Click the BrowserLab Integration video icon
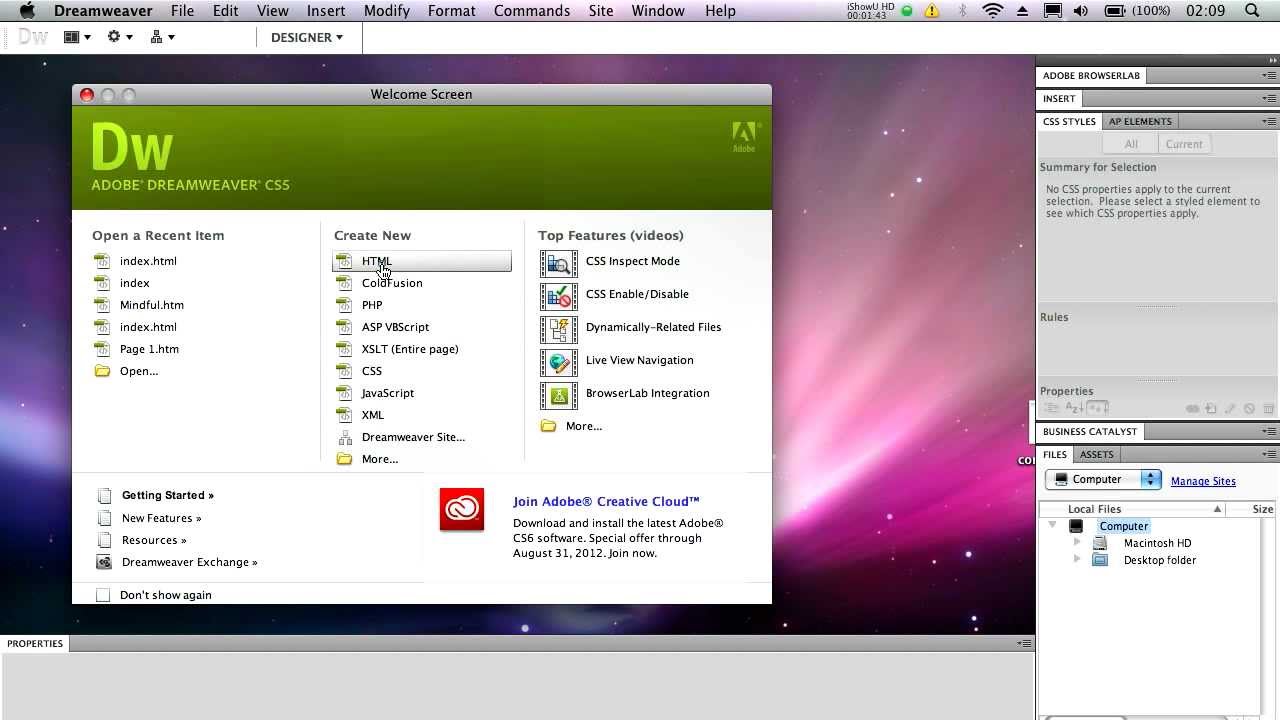1280x720 pixels. [x=559, y=395]
